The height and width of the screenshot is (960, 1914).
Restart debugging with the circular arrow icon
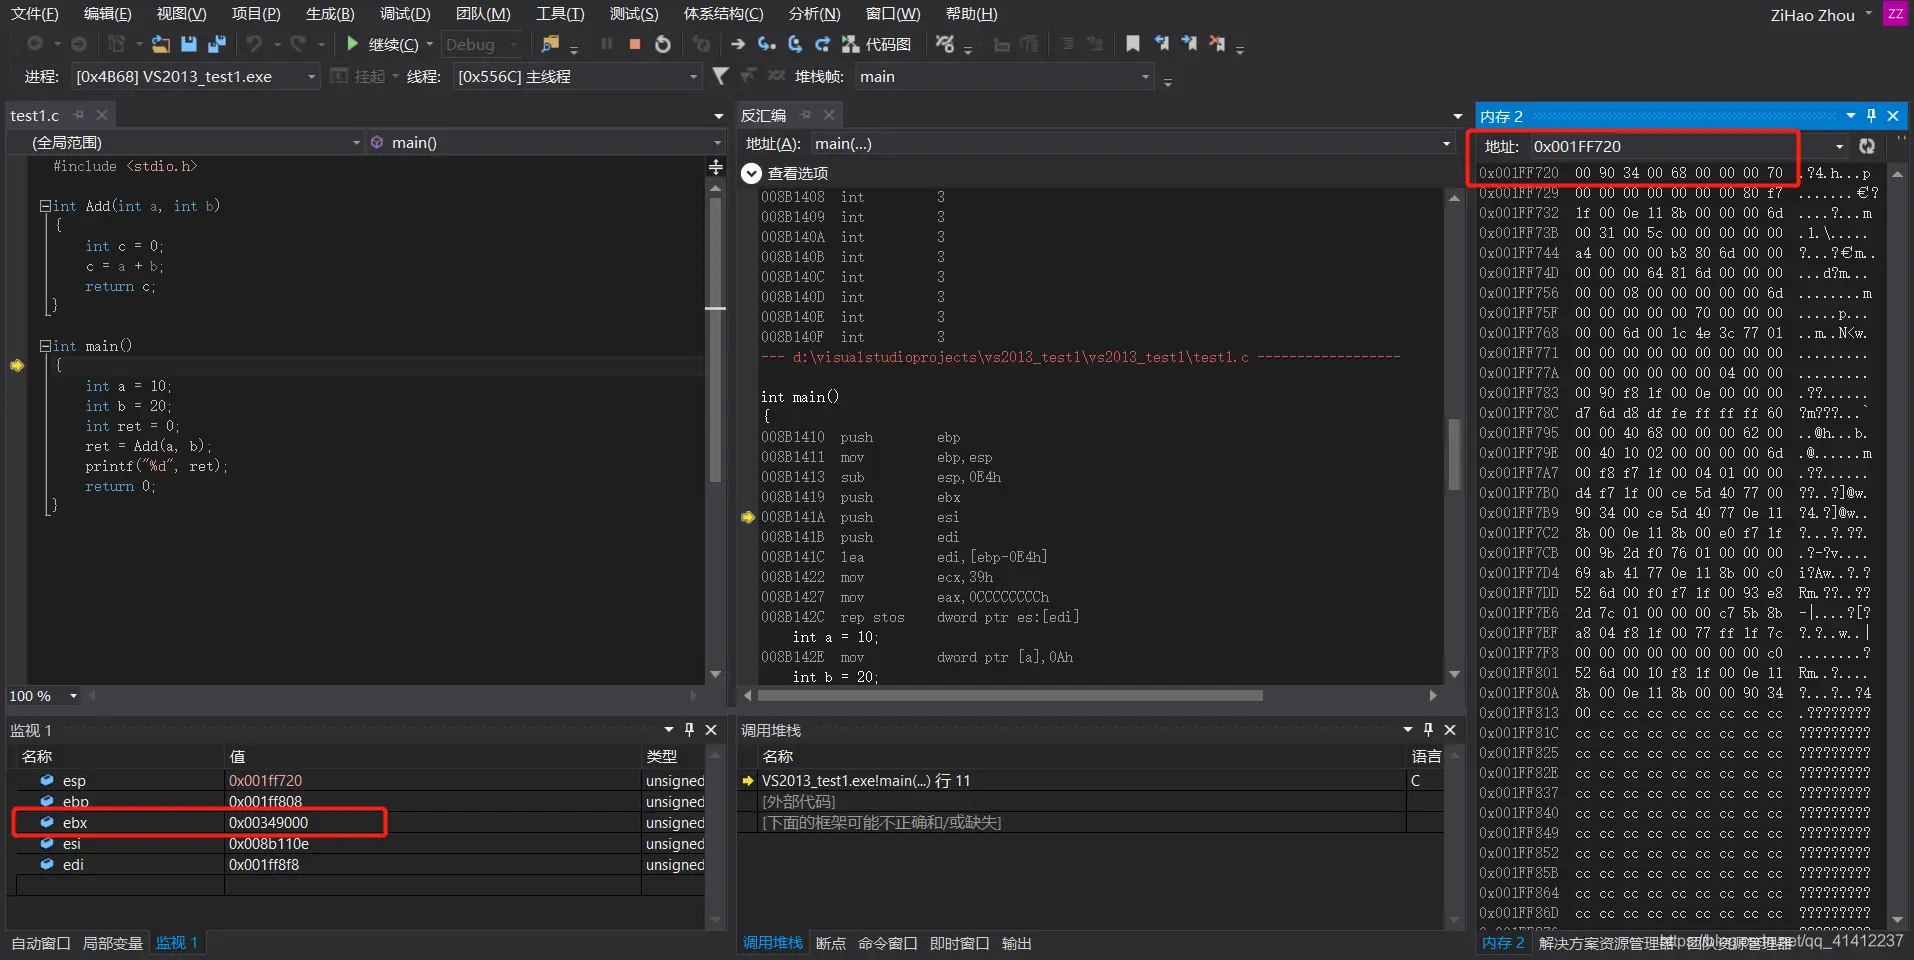point(663,44)
